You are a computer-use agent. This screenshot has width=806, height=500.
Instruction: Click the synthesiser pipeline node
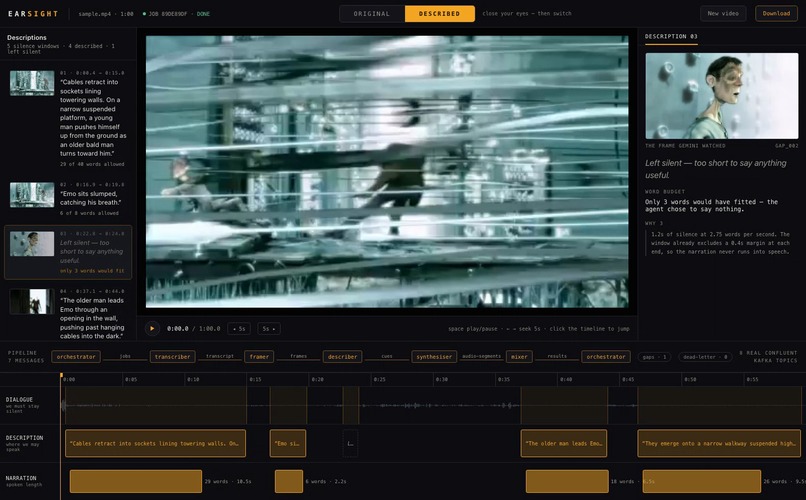pyautogui.click(x=434, y=357)
